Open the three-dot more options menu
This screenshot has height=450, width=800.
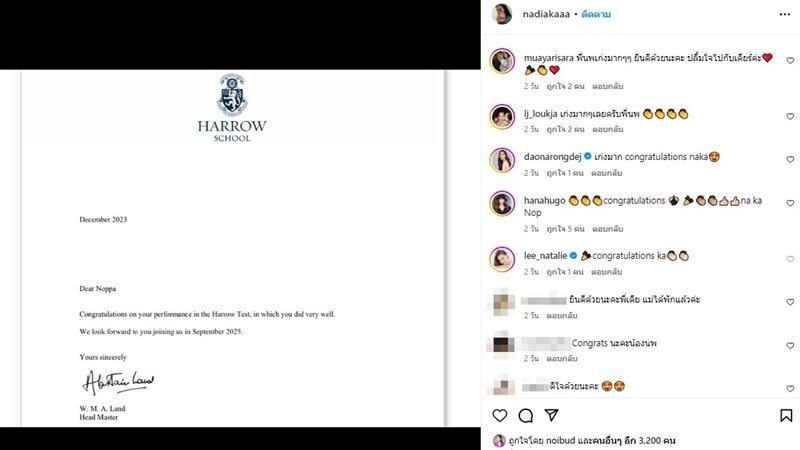(x=785, y=14)
